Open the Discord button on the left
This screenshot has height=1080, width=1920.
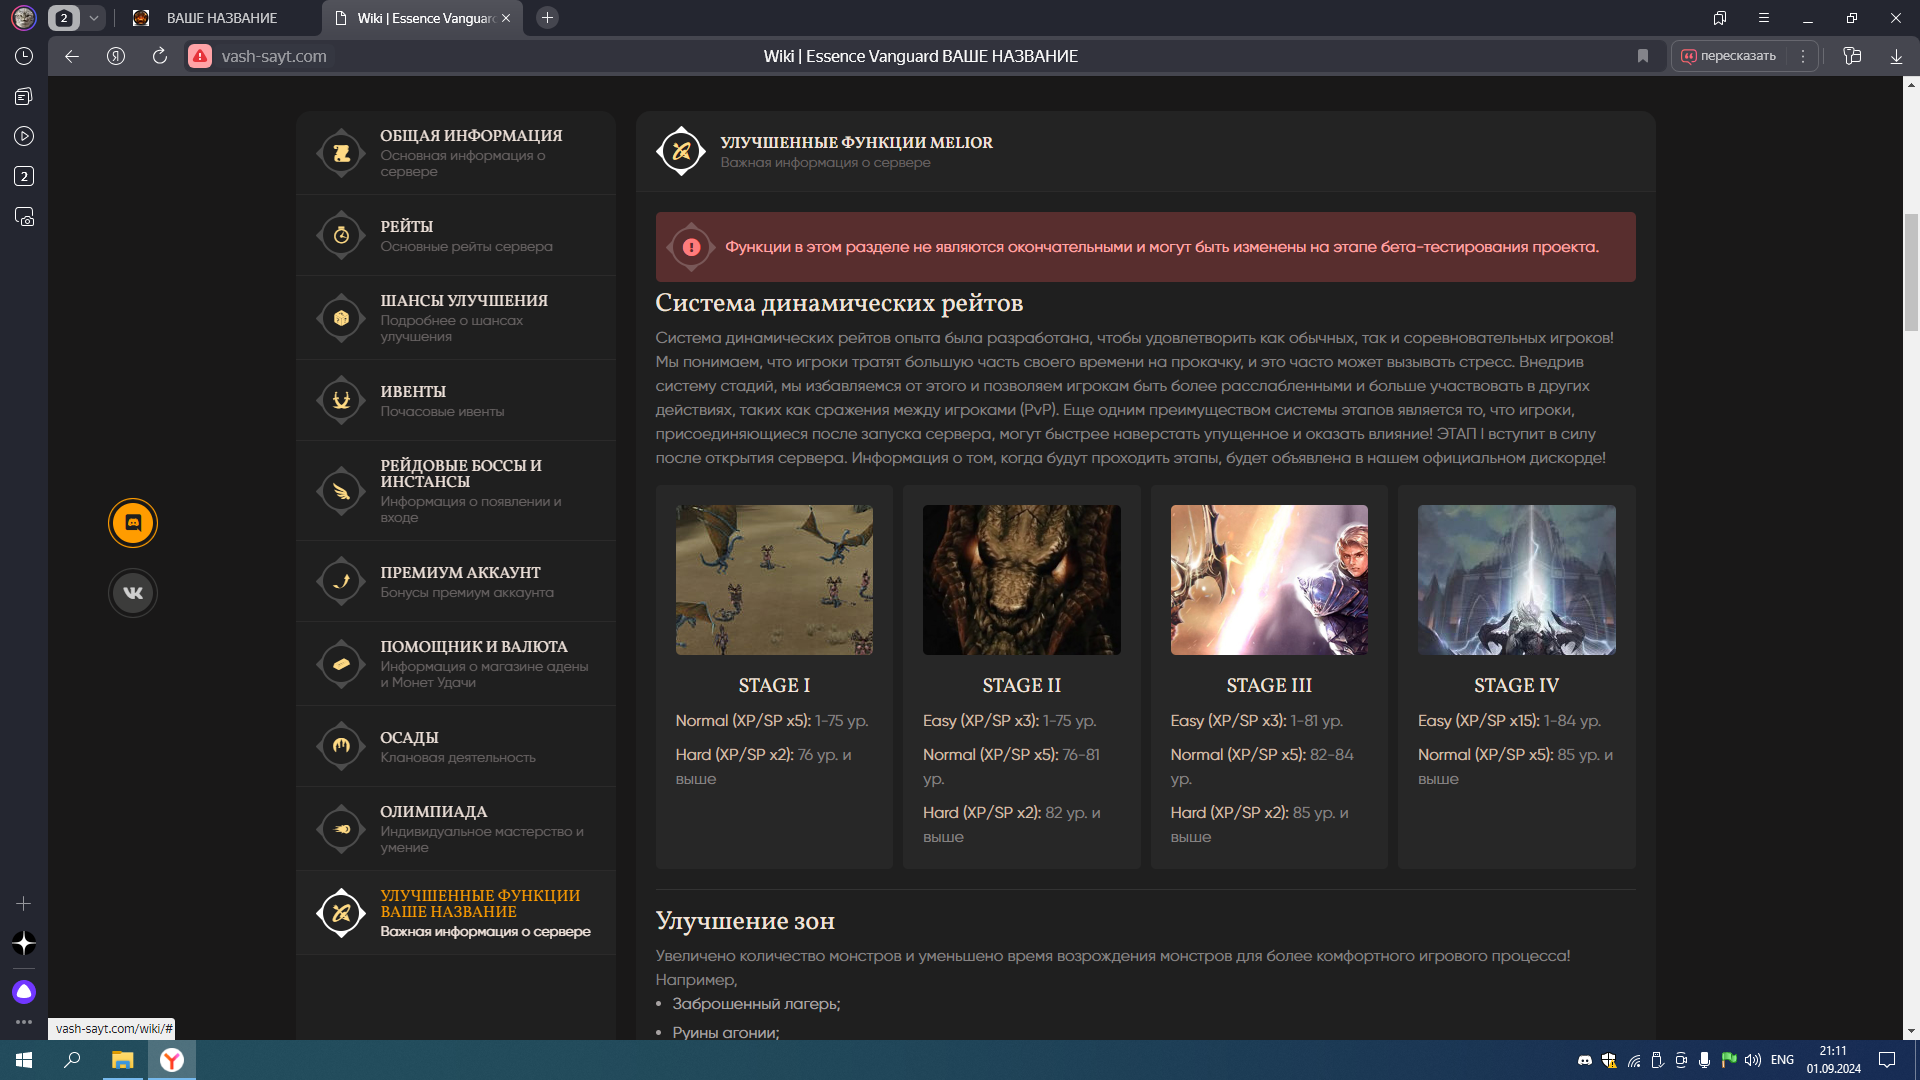coord(133,523)
